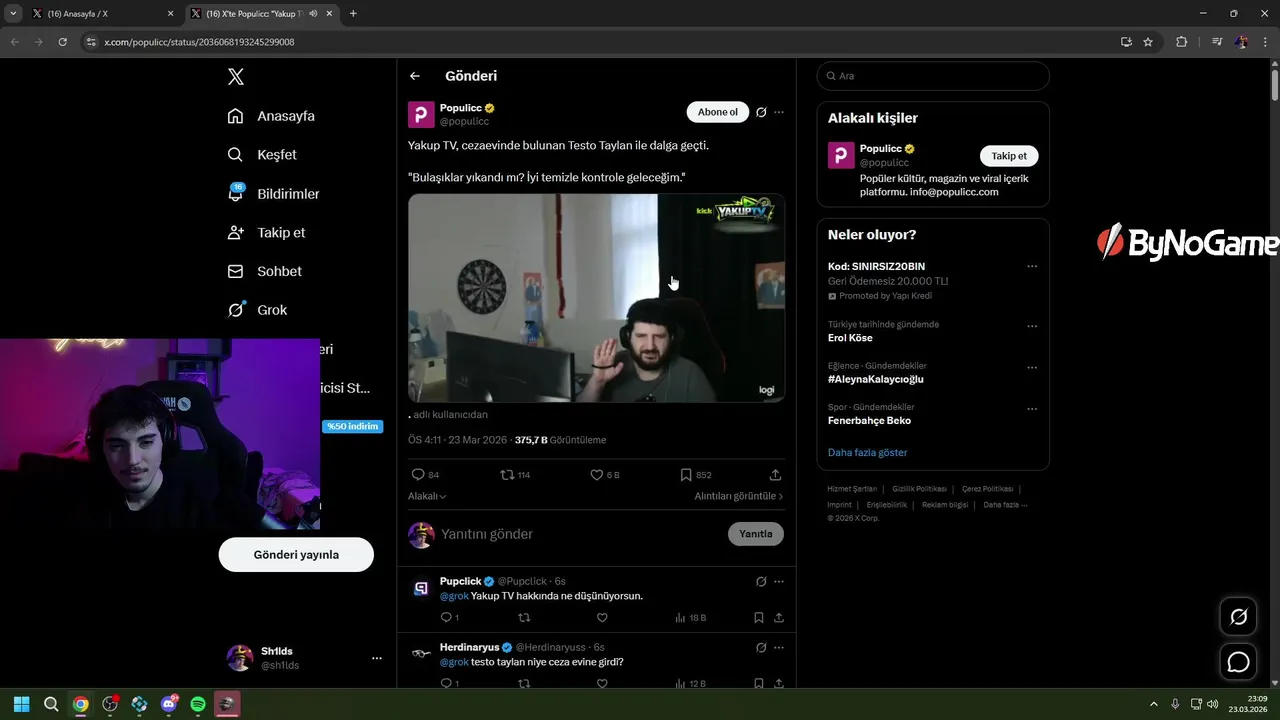Open floating Grok button

pyautogui.click(x=1238, y=617)
